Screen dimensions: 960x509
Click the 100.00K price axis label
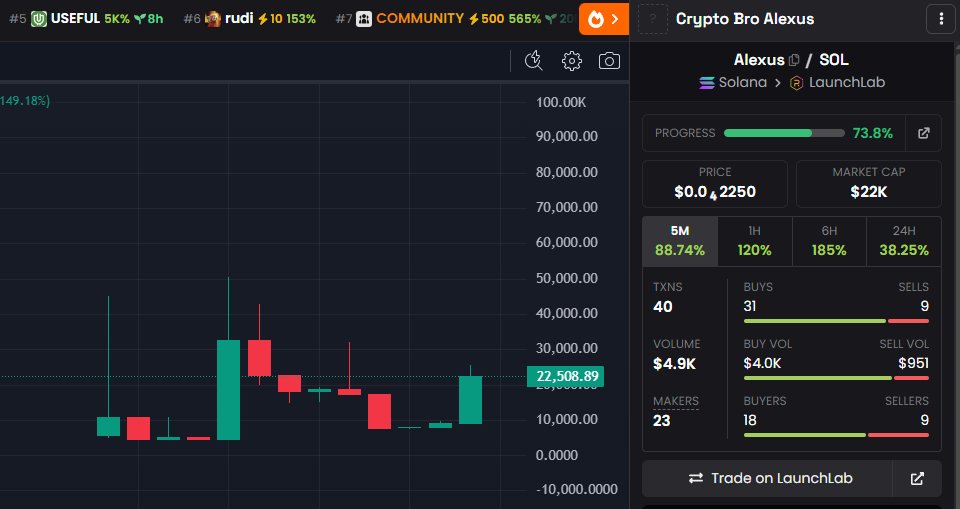pyautogui.click(x=561, y=102)
